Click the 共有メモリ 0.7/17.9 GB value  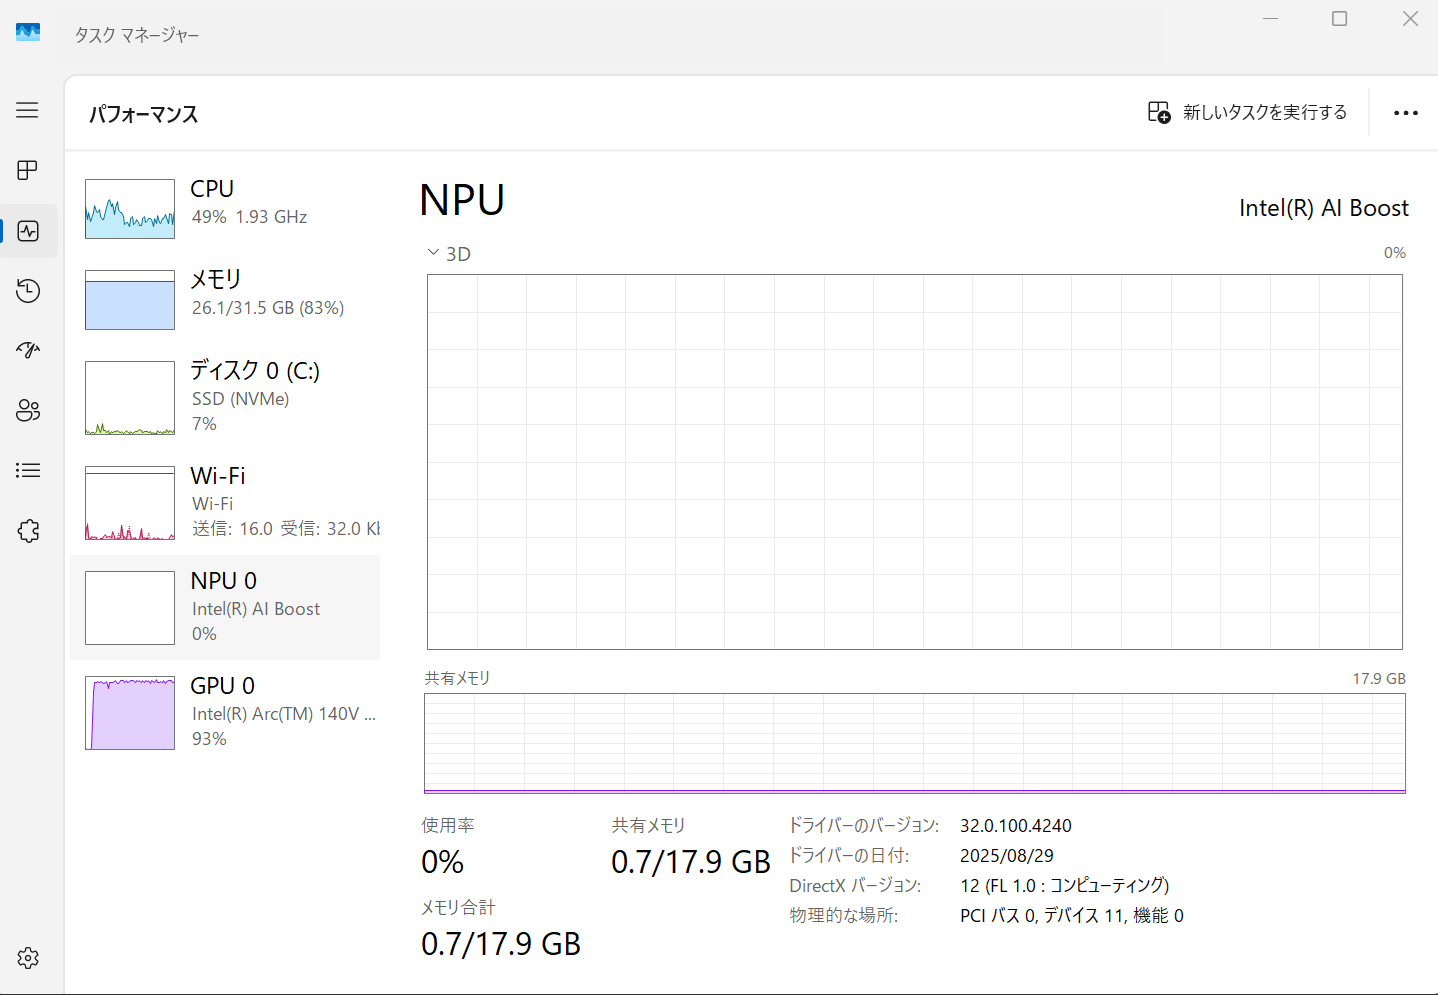pyautogui.click(x=691, y=862)
